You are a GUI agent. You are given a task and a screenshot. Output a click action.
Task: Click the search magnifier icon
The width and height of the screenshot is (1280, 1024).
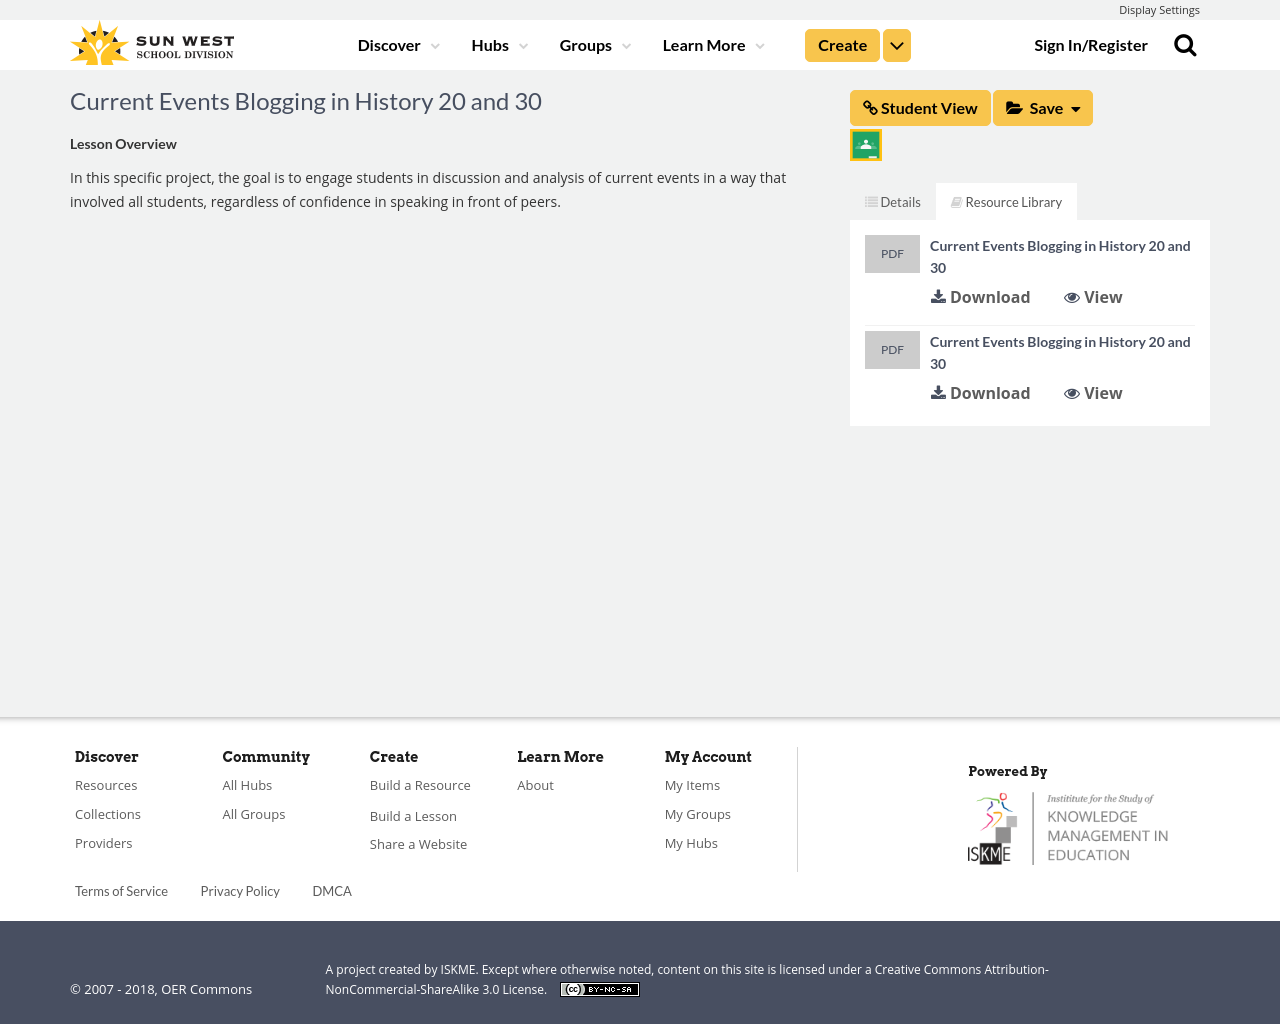(1185, 46)
